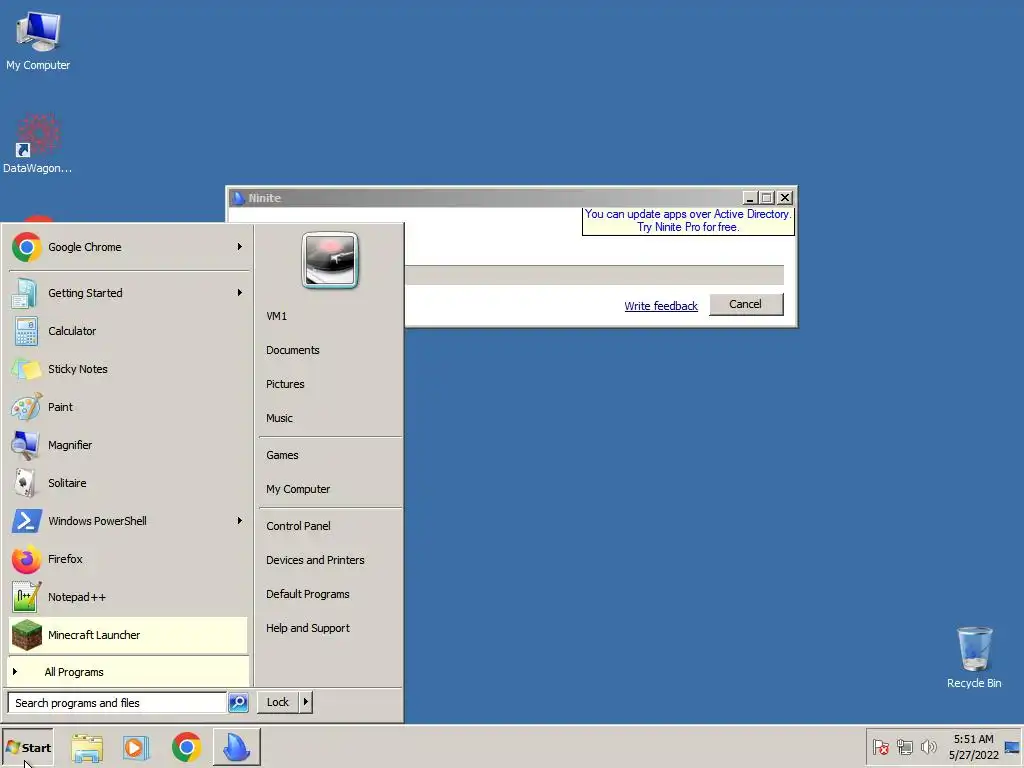
Task: Click the Try Ninite Pro for free notice
Action: click(x=688, y=221)
